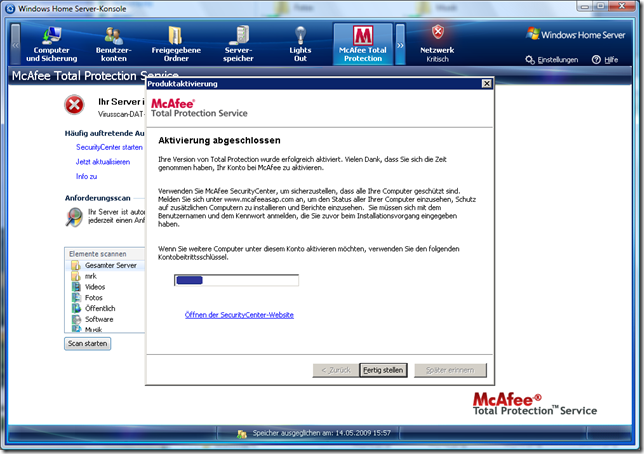The height and width of the screenshot is (454, 644).
Task: Select the McAfee Total Protection tab
Action: pyautogui.click(x=363, y=44)
